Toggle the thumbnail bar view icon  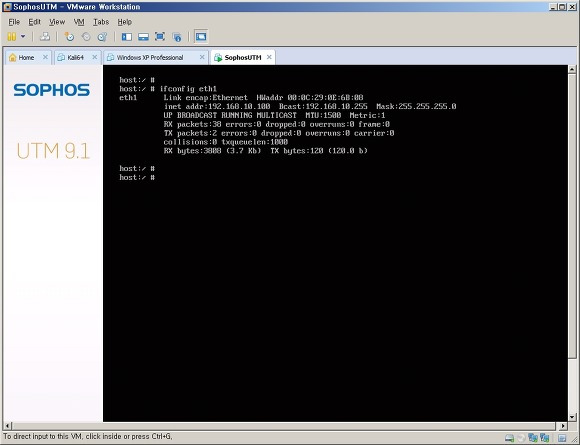click(x=143, y=37)
